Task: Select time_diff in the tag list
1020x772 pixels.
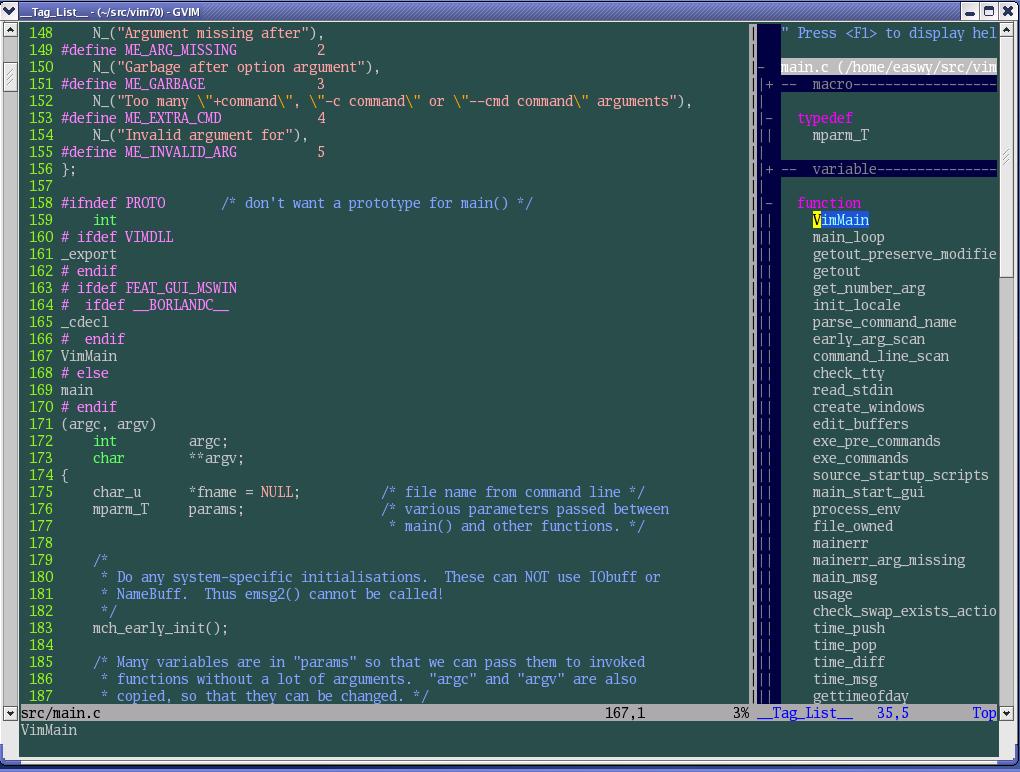Action: pos(848,662)
